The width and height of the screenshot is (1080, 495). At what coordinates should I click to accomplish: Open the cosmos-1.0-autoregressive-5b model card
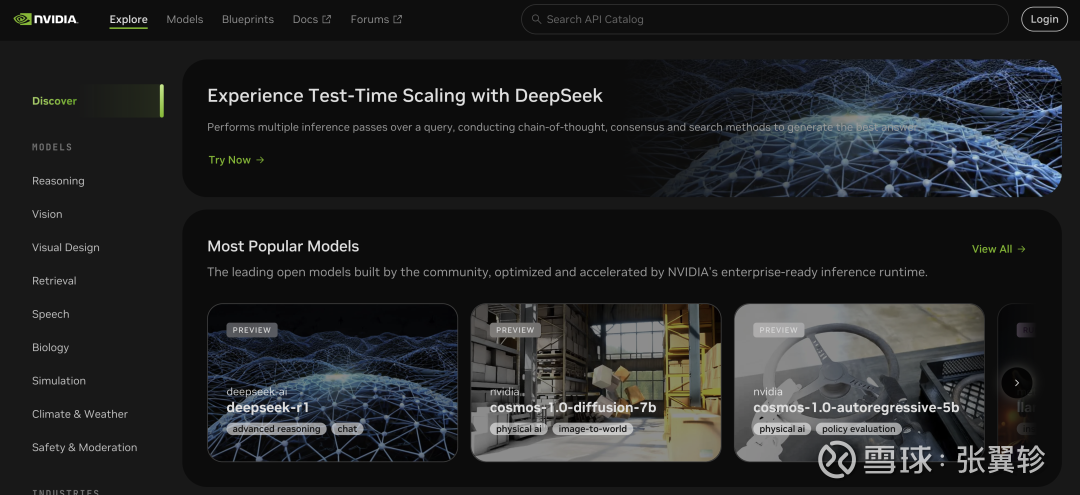(860, 382)
